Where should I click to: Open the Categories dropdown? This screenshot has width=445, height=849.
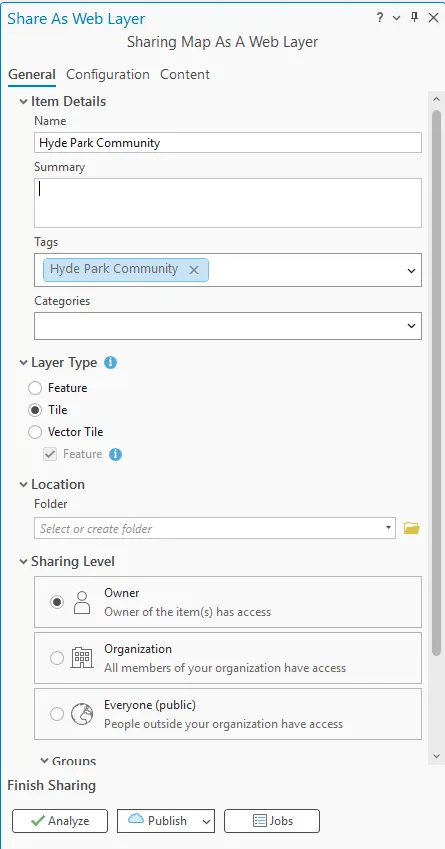[228, 325]
